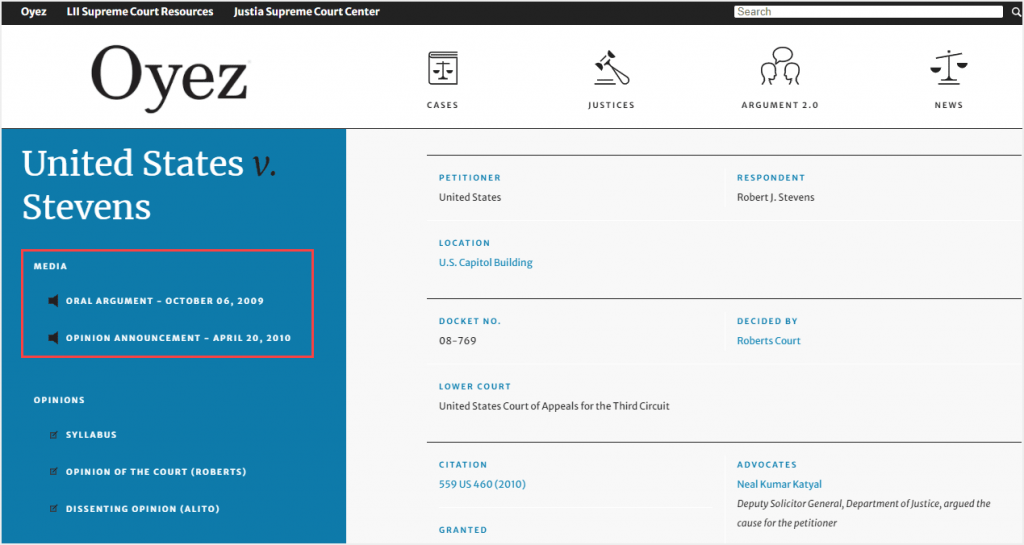Screen dimensions: 1024x545
Task: Open Opinion of the Court (Roberts)
Action: [156, 472]
